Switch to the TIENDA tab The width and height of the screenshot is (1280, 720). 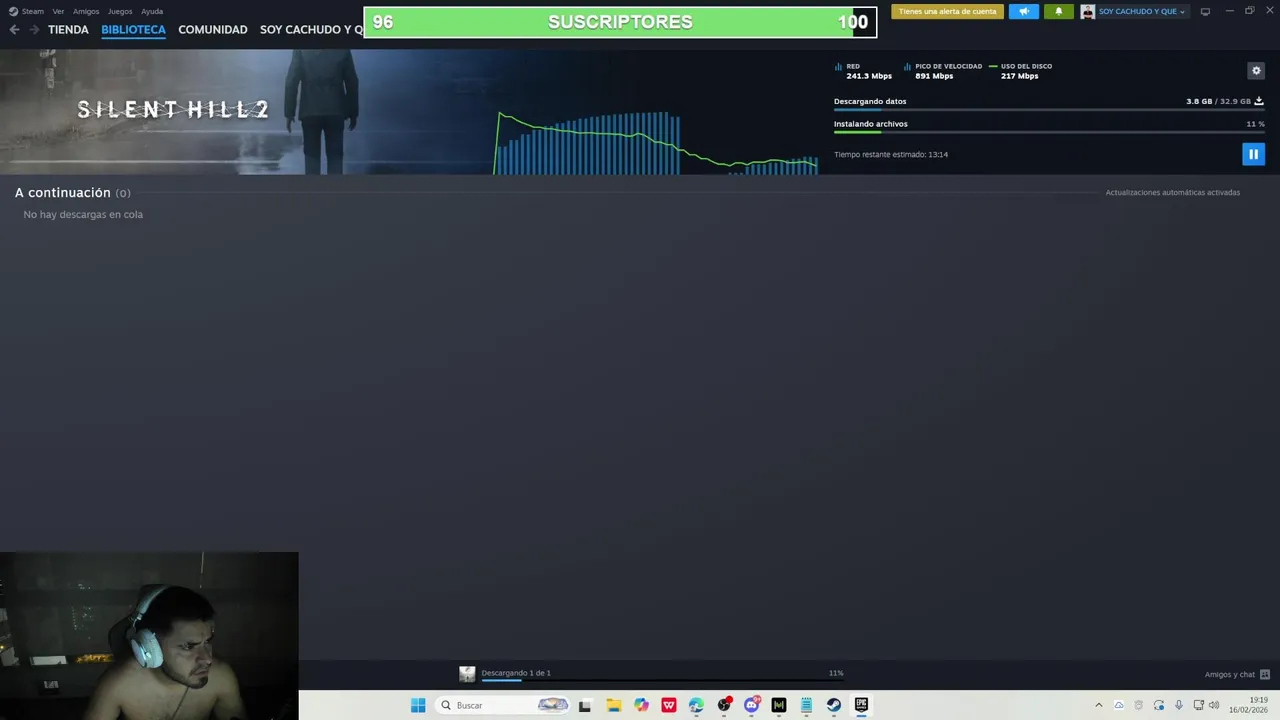pyautogui.click(x=68, y=30)
